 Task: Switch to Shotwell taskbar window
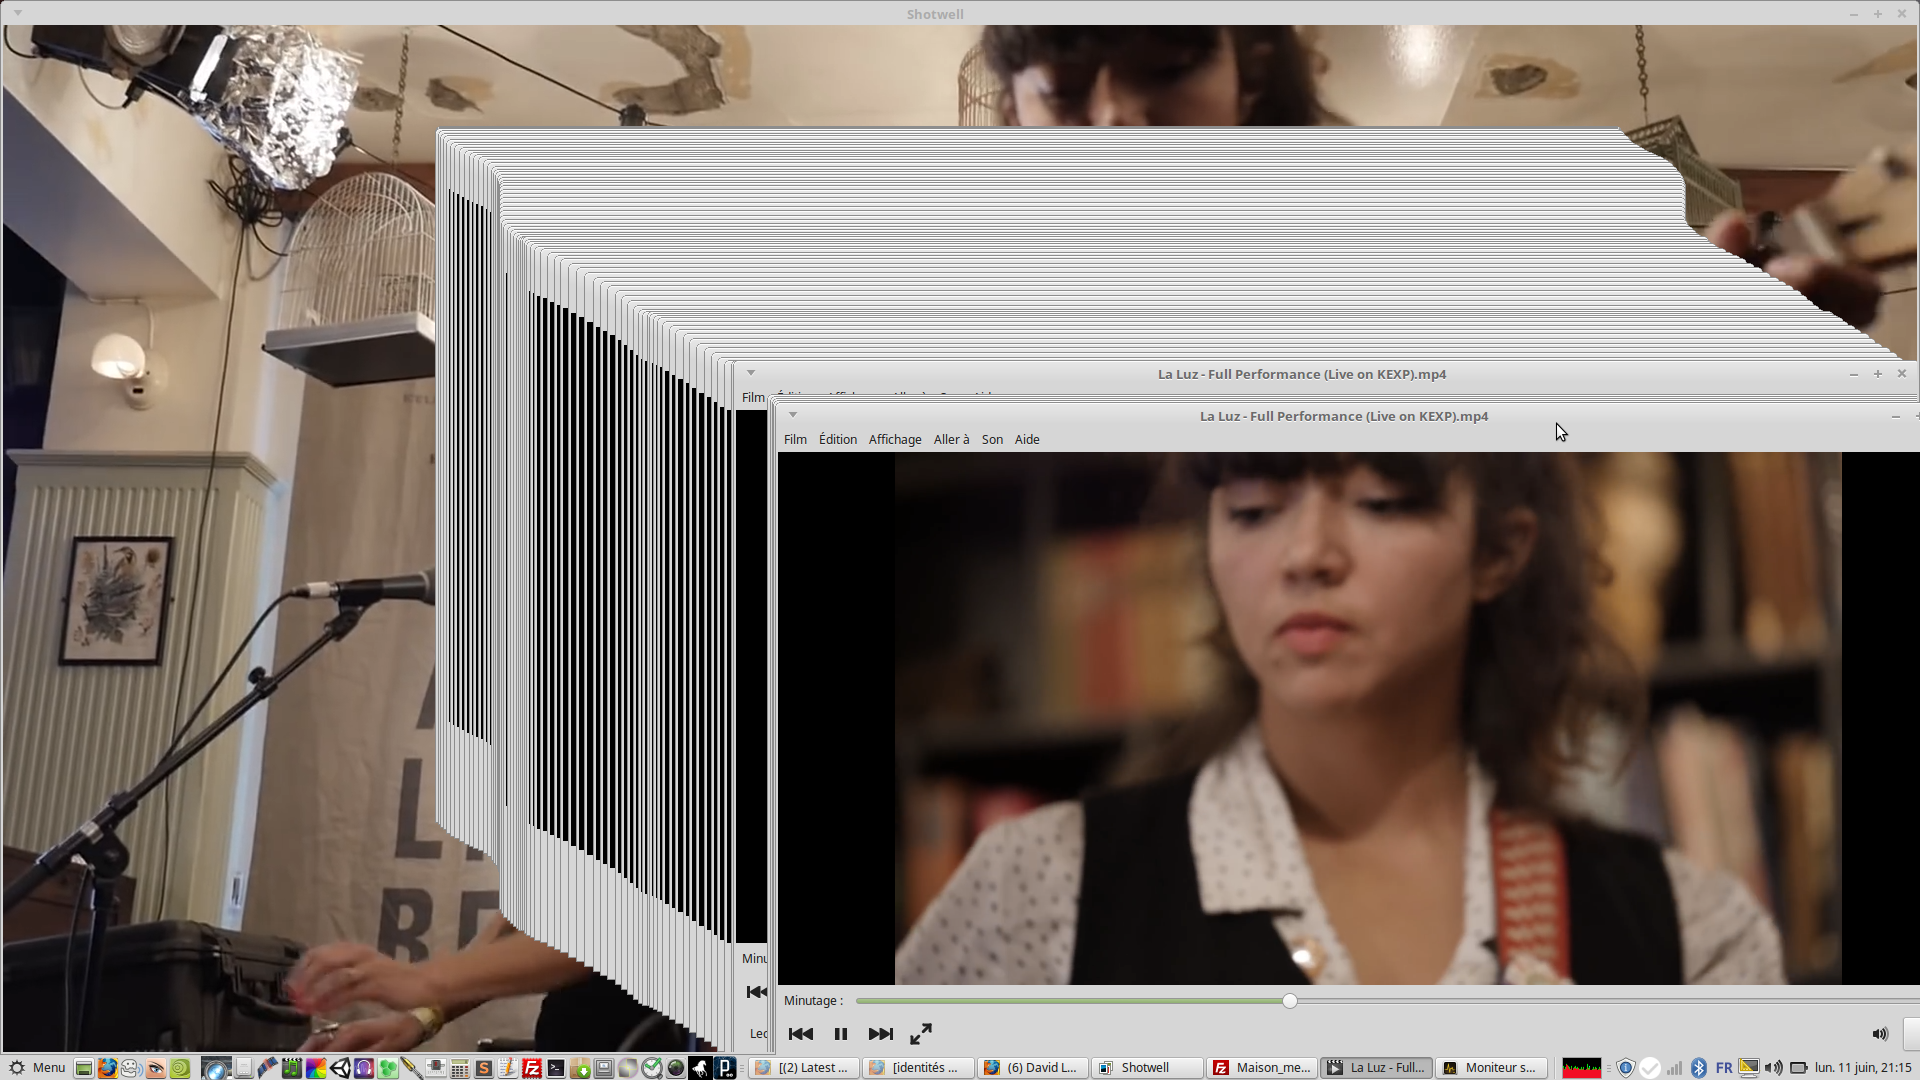click(x=1146, y=1067)
